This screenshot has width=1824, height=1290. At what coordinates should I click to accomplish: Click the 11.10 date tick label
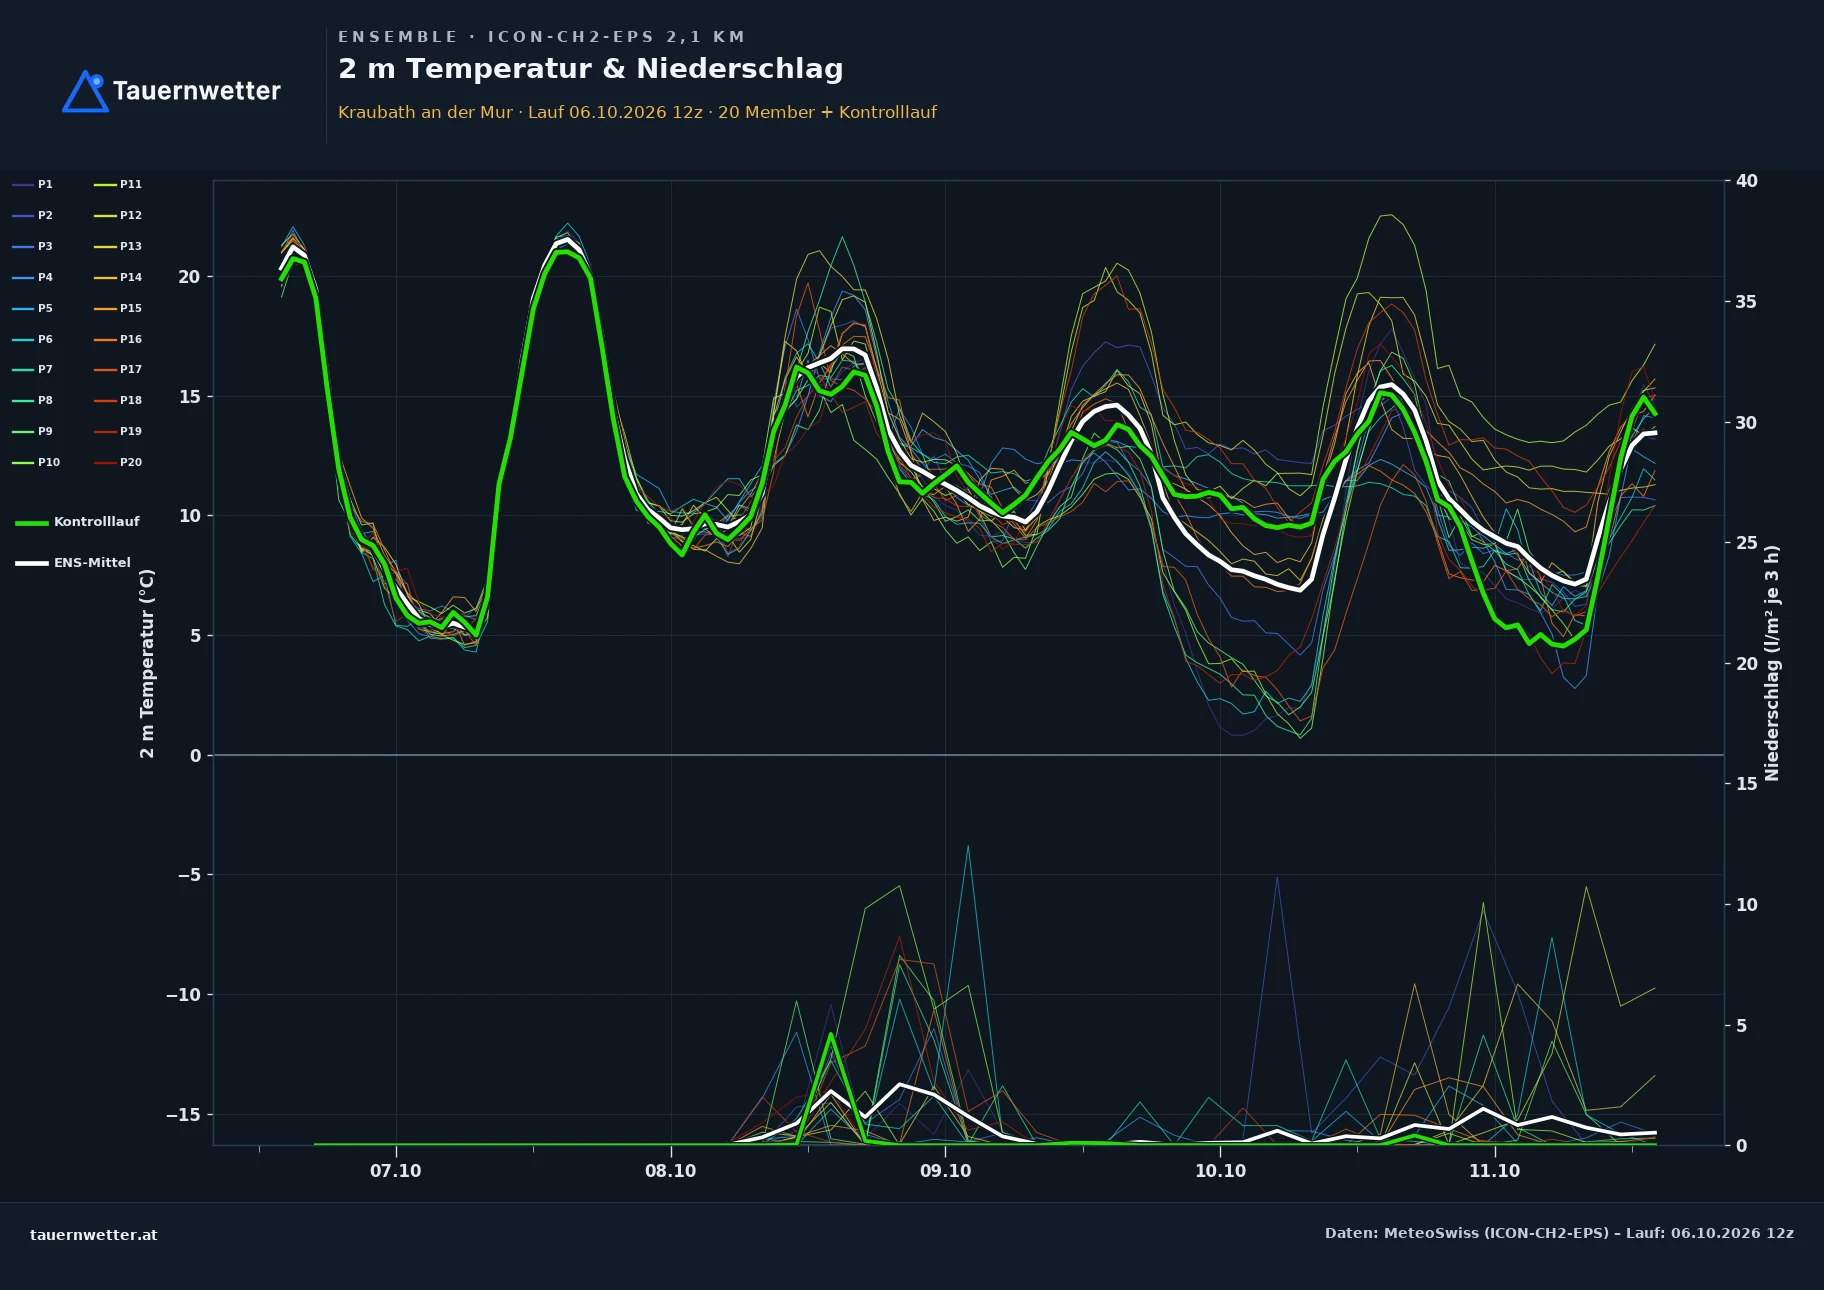tap(1494, 1171)
